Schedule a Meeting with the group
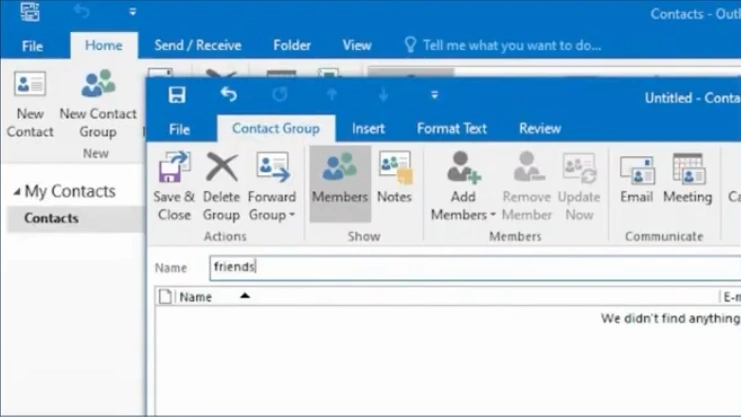Screen dimensions: 741x417 pyautogui.click(x=688, y=179)
